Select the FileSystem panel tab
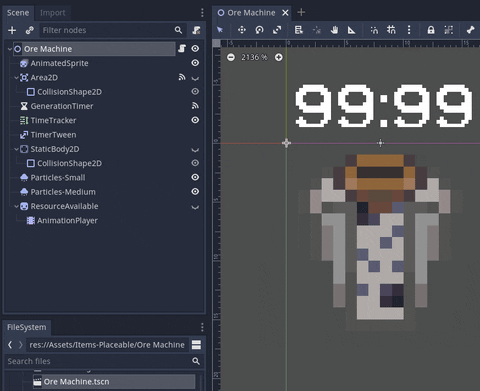Image resolution: width=480 pixels, height=391 pixels. (x=27, y=327)
